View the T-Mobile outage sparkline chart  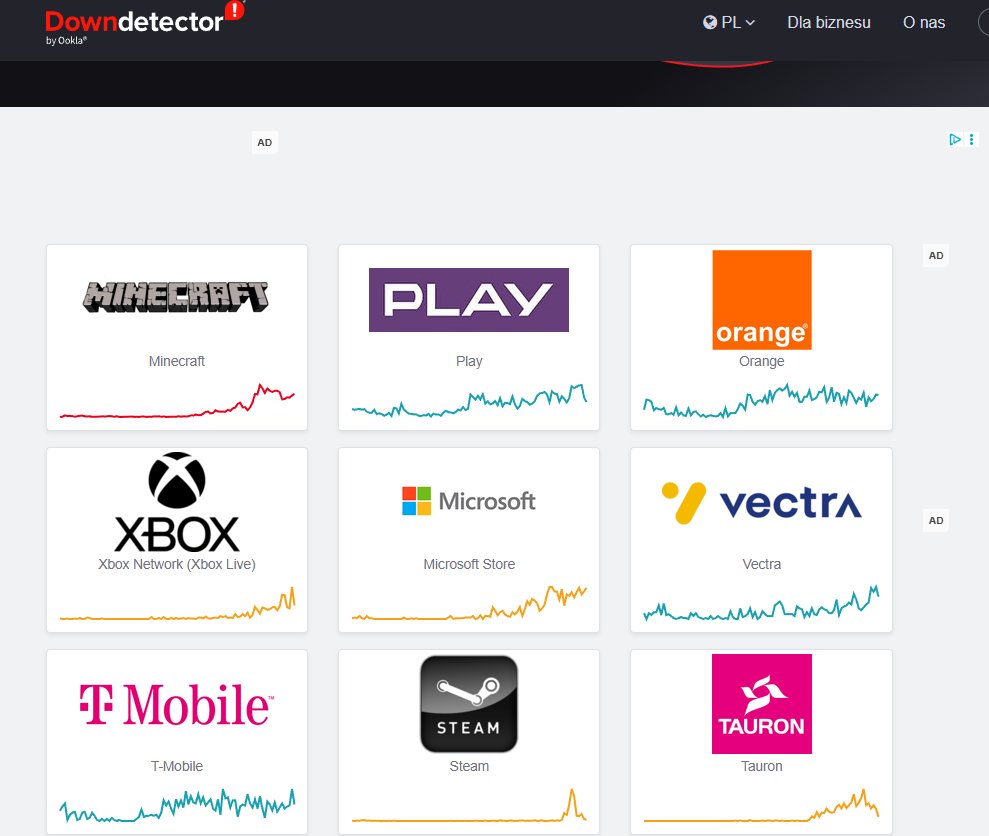pos(177,805)
